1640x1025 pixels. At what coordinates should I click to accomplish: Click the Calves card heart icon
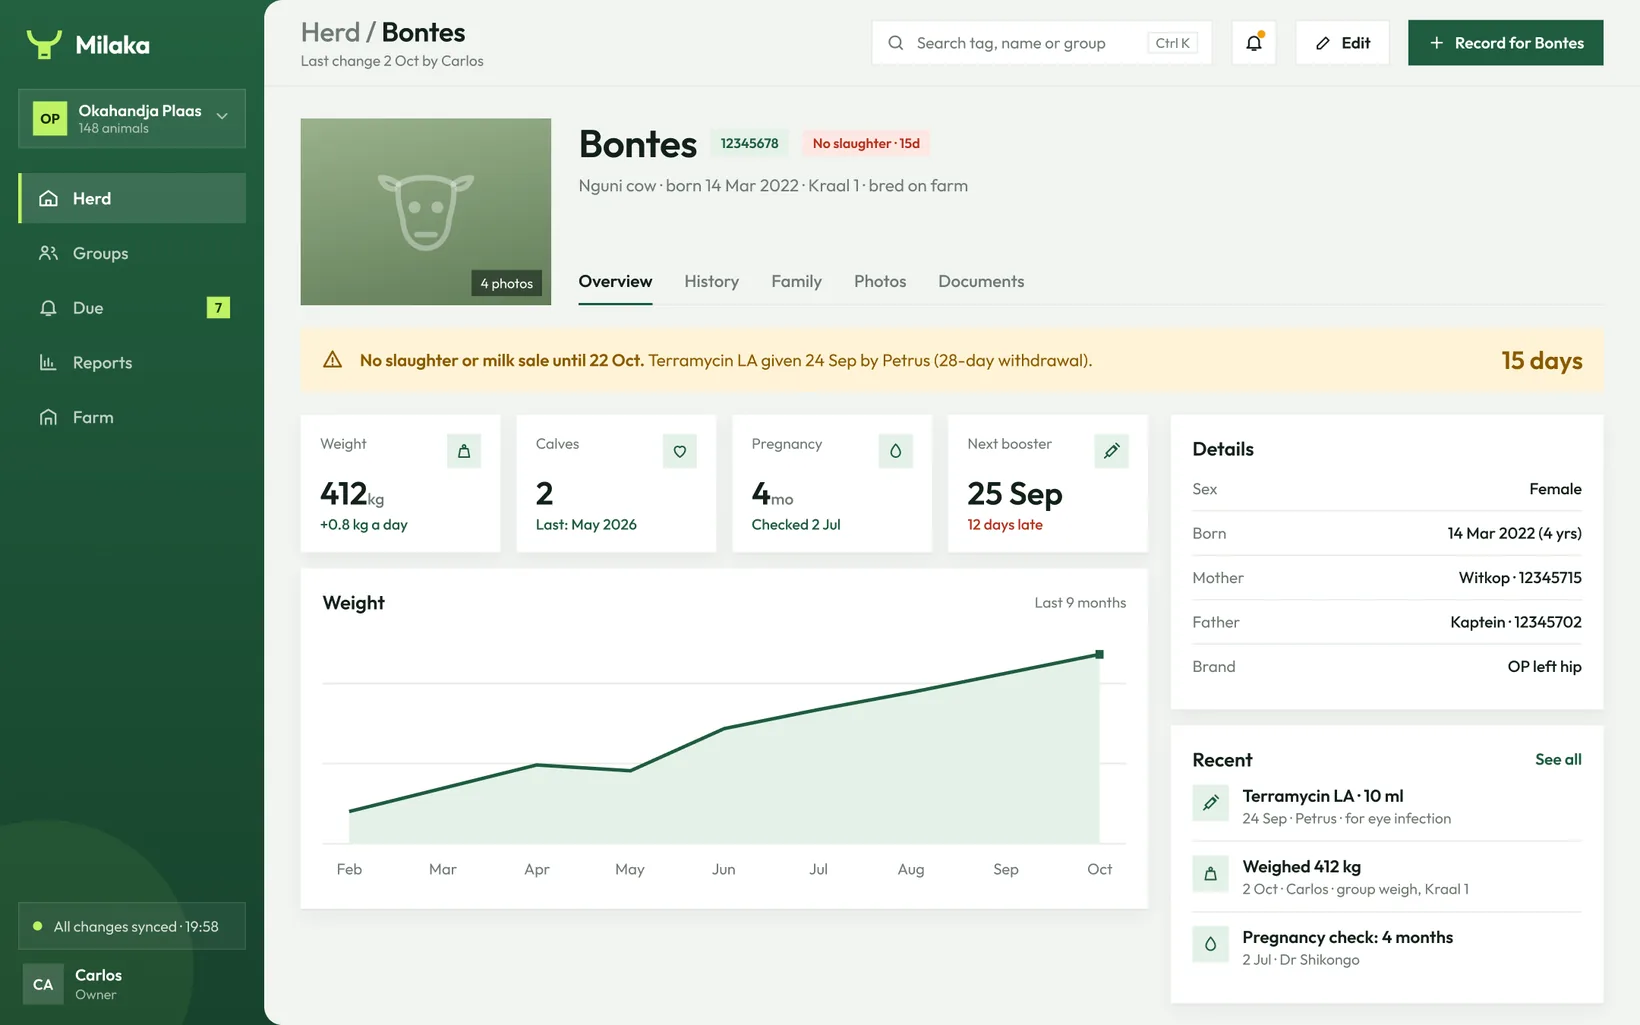point(680,451)
